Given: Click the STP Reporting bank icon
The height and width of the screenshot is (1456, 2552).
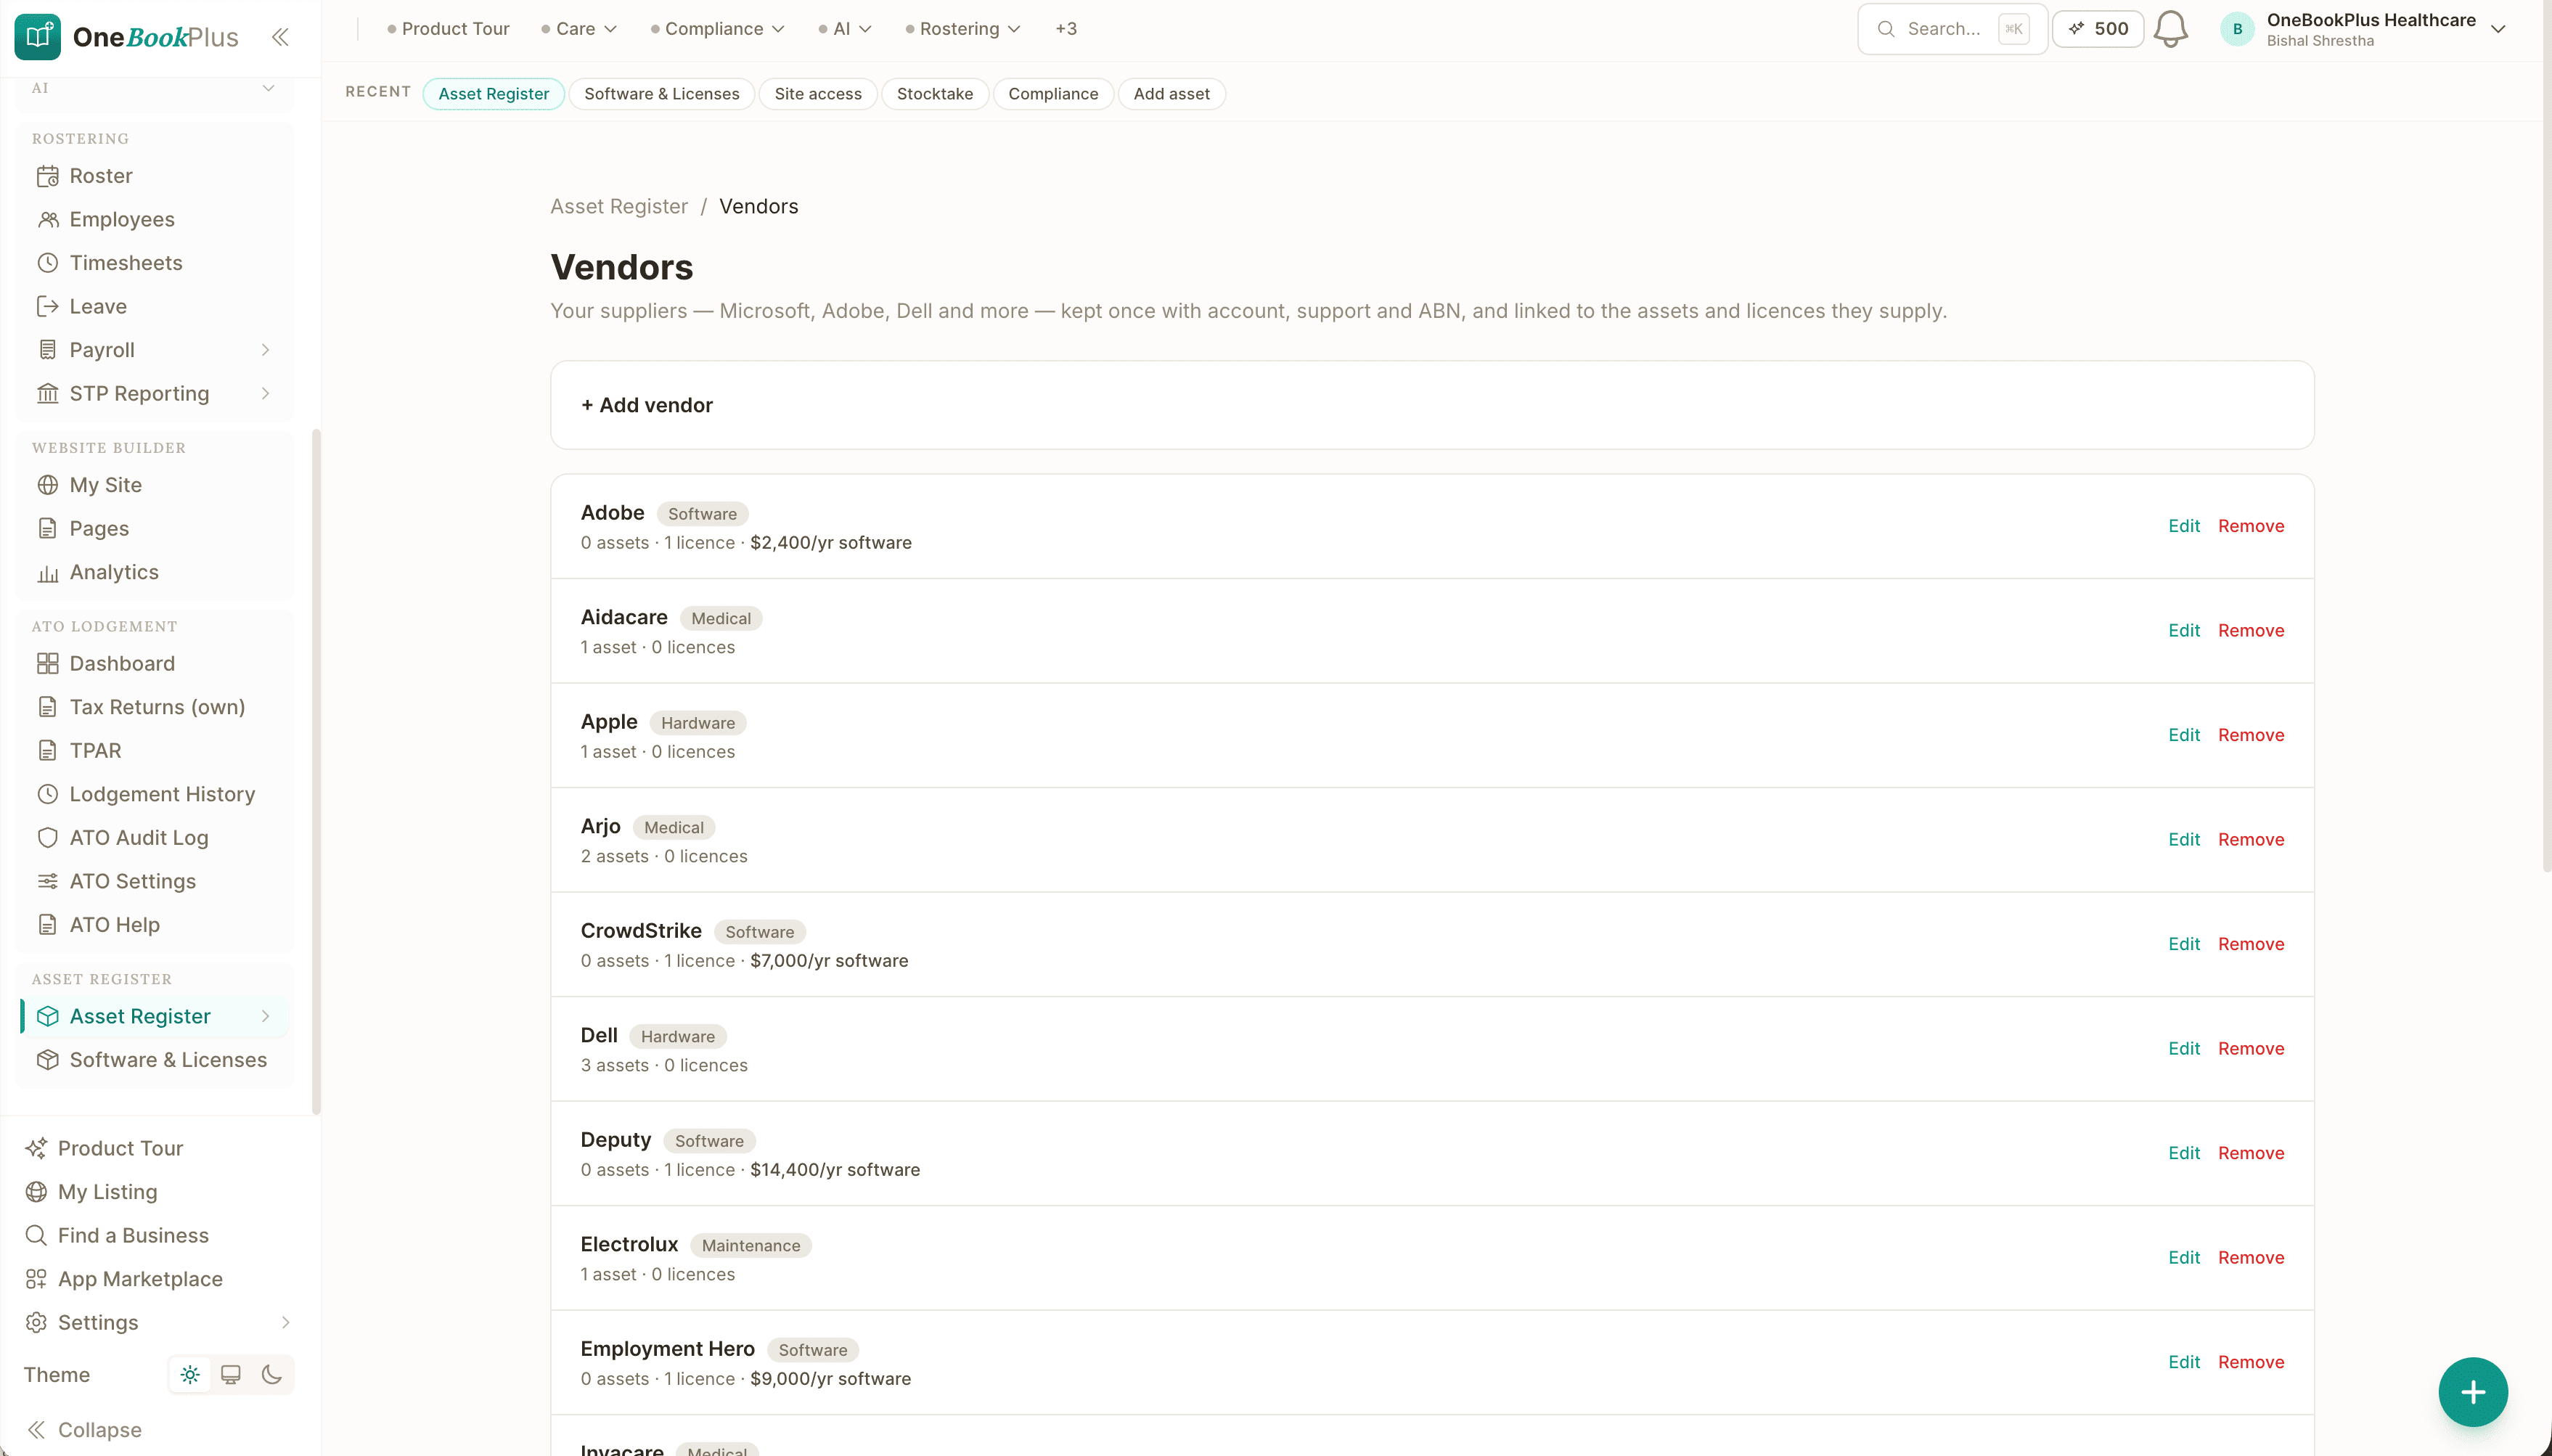Looking at the screenshot, I should 47,393.
